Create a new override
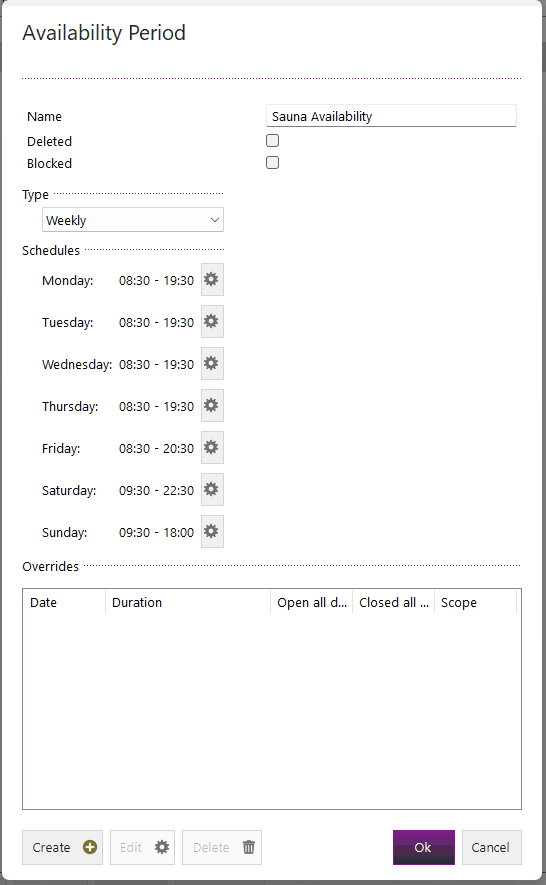546x885 pixels. click(62, 847)
